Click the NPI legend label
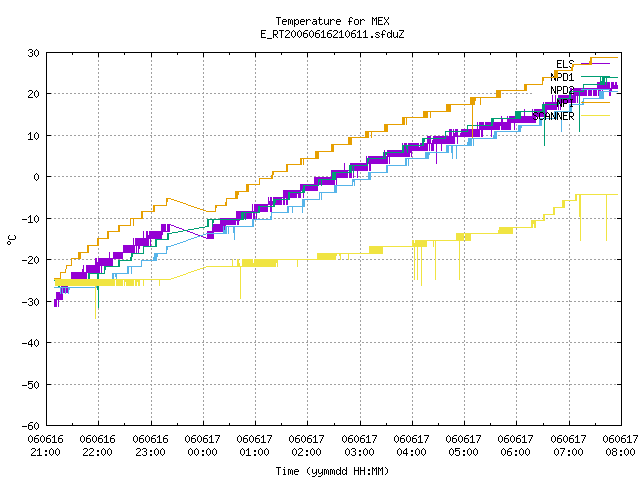This screenshot has width=640, height=480. 565,103
